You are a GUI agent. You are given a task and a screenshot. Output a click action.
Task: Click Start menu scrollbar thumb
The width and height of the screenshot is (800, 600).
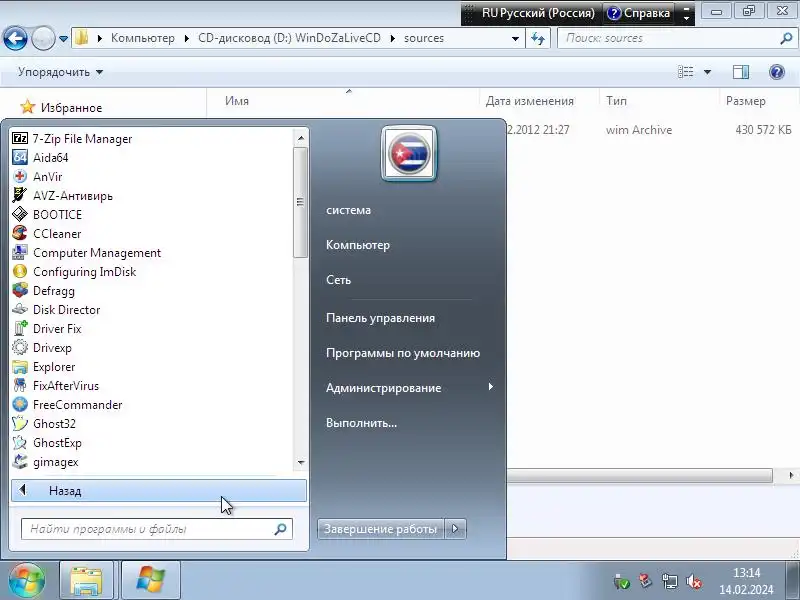tap(300, 202)
